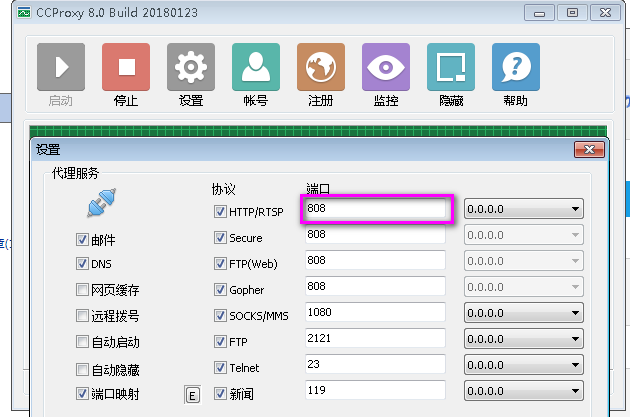The width and height of the screenshot is (630, 417).
Task: Click the E button beside 端口映射
Action: (x=192, y=395)
